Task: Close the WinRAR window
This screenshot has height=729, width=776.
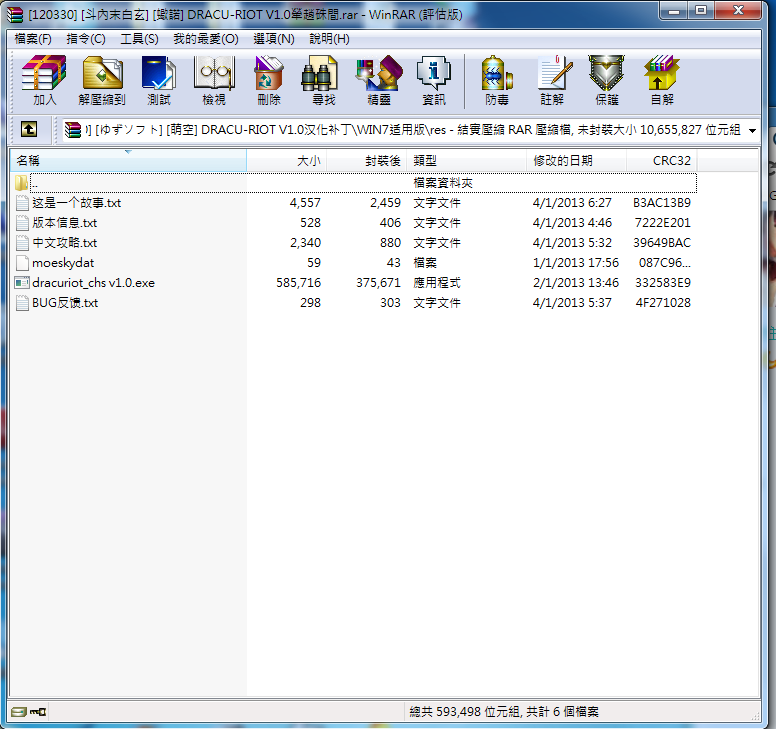Action: [x=738, y=10]
